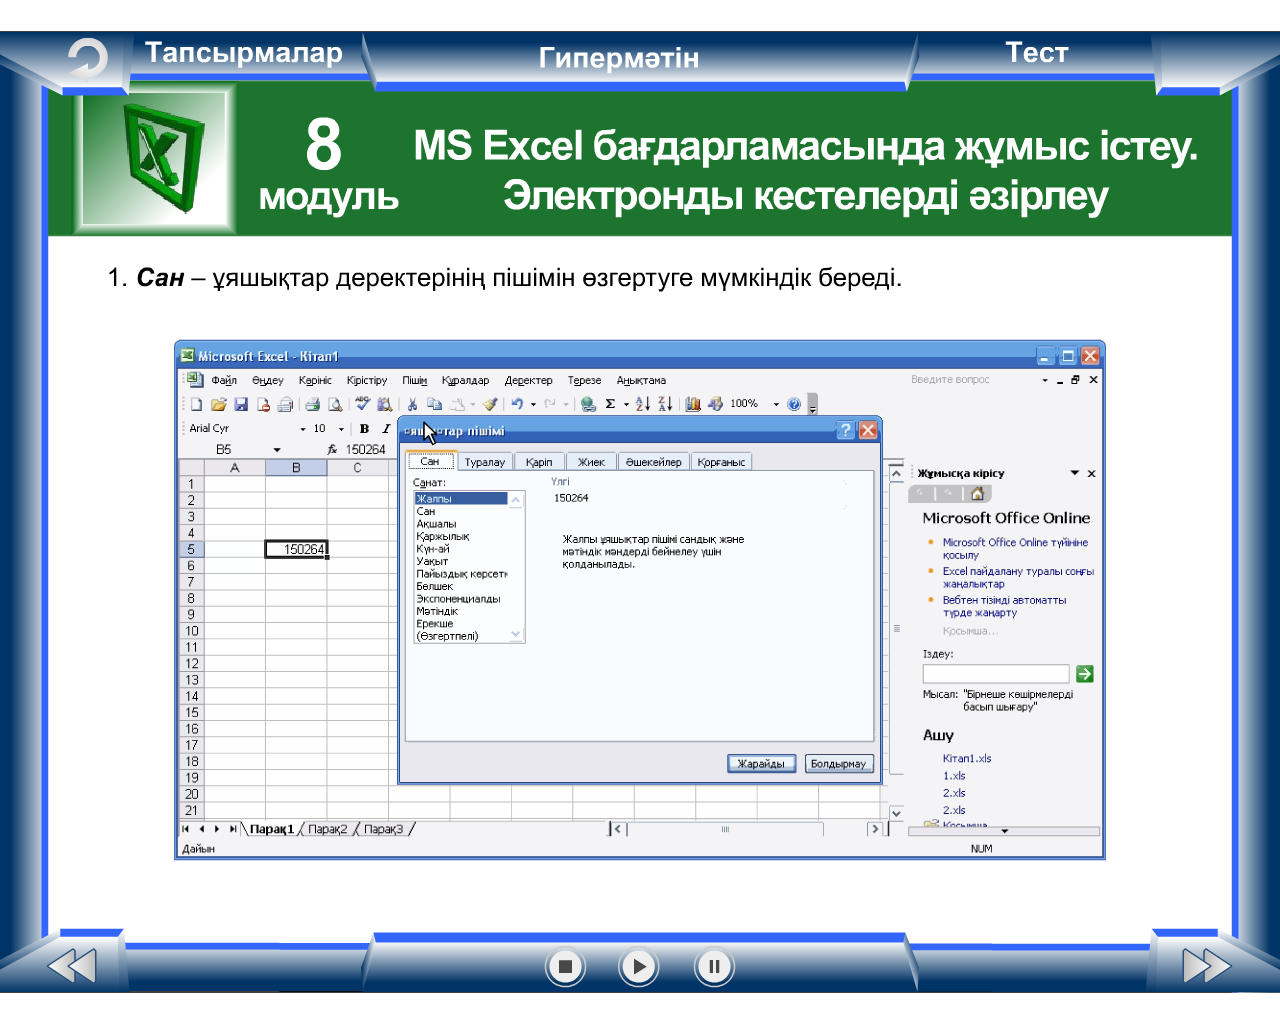Open the Файл menu

(224, 380)
